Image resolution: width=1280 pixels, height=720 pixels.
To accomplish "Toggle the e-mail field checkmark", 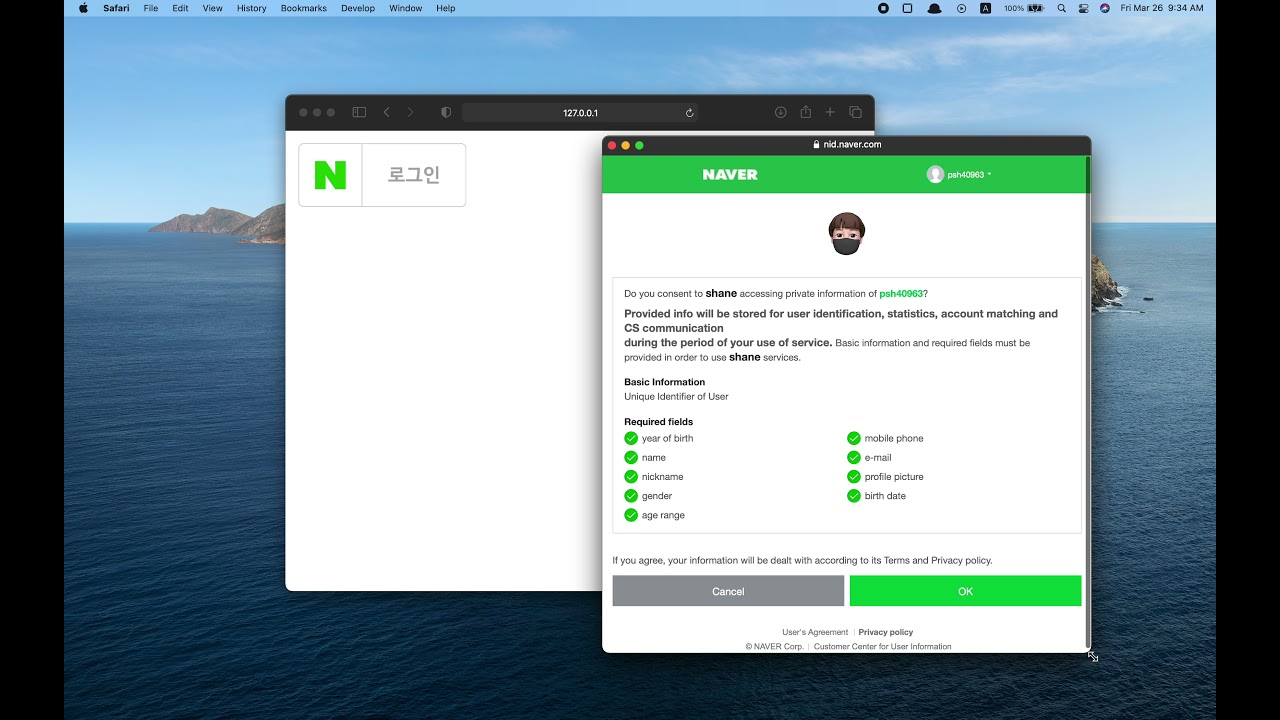I will click(x=854, y=457).
